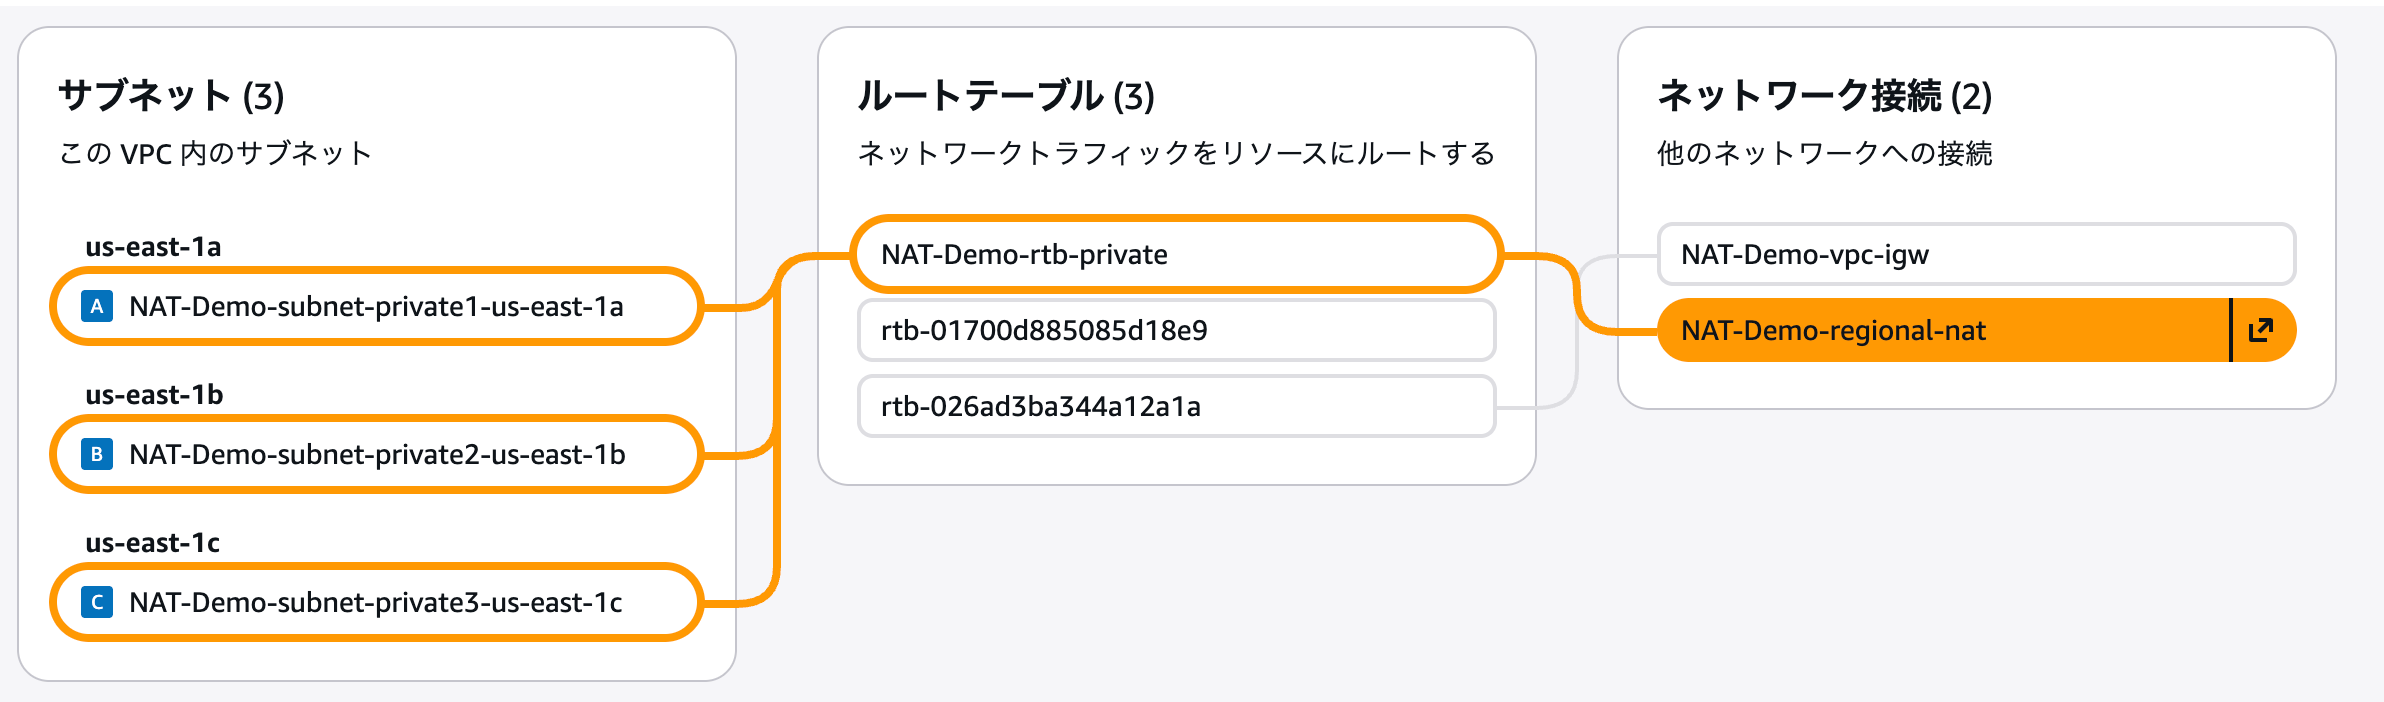Click the us-east-1b availability zone label

point(154,395)
